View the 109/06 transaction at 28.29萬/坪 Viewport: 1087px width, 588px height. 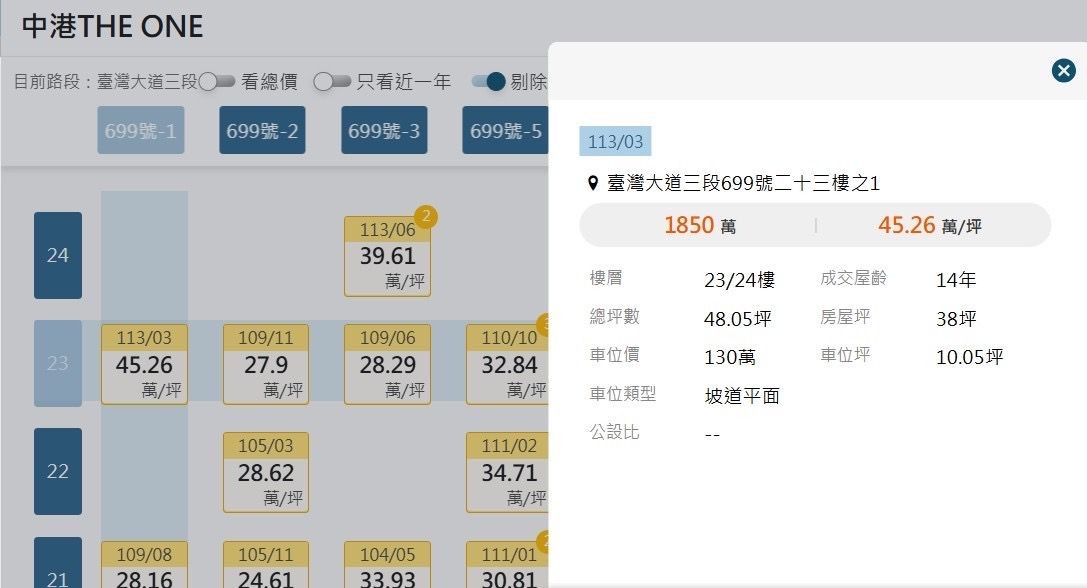[387, 364]
